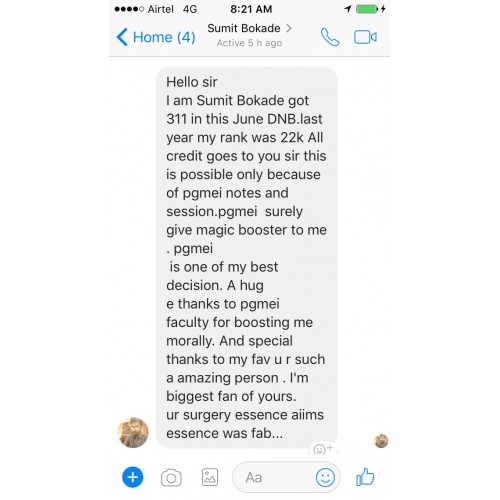Click small seen-receipt avatar on right
The width and height of the screenshot is (500, 500).
pos(381,441)
